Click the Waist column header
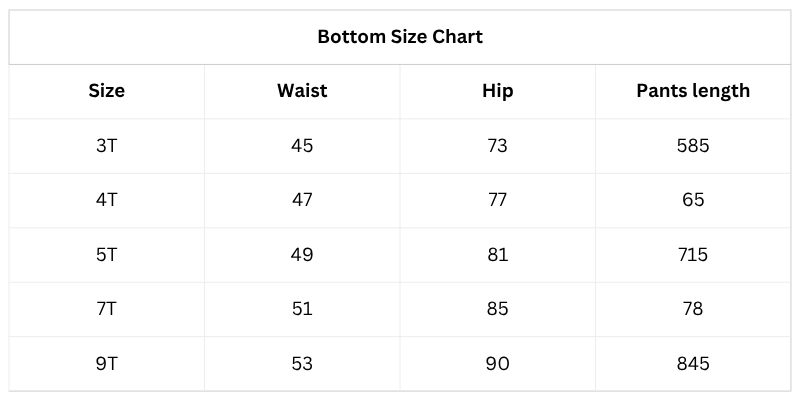 click(302, 91)
